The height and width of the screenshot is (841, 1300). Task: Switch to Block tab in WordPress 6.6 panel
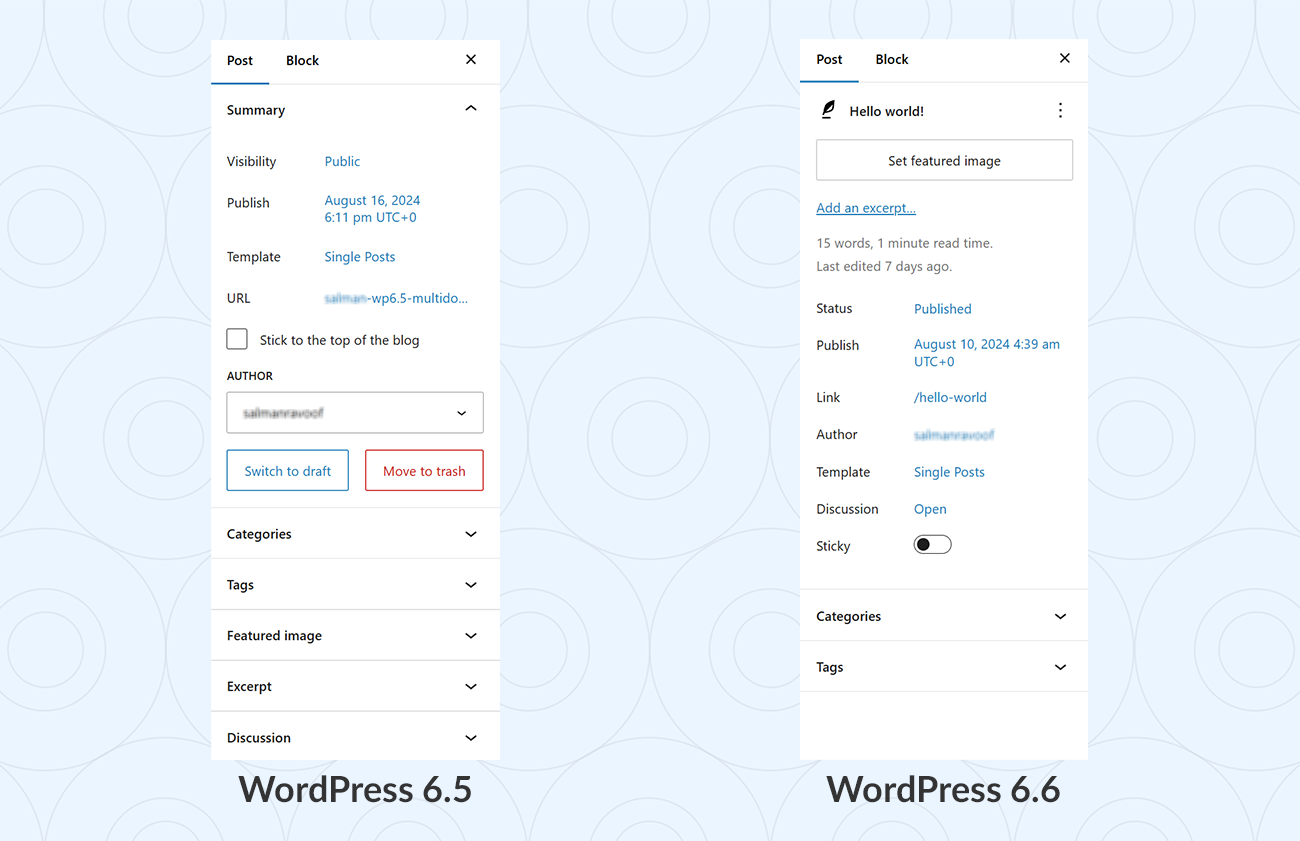[892, 60]
